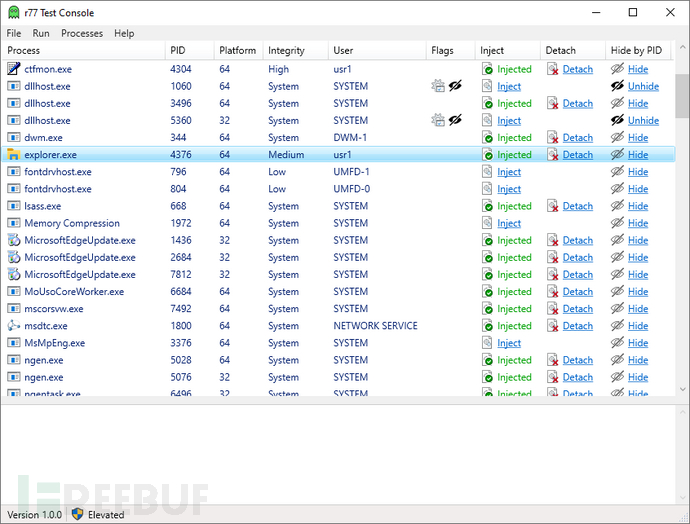Click Detach link for explorer.exe
Image resolution: width=690 pixels, height=524 pixels.
pyautogui.click(x=577, y=155)
